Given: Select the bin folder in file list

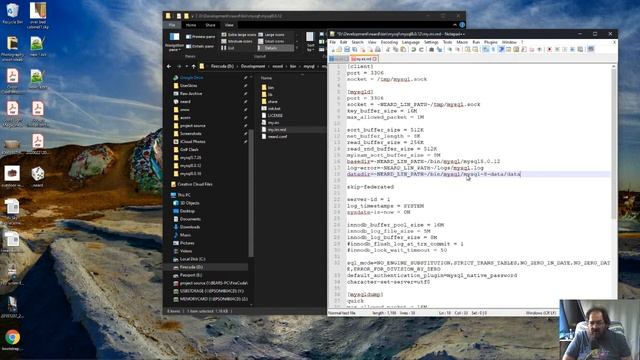Looking at the screenshot, I should pyautogui.click(x=267, y=87).
